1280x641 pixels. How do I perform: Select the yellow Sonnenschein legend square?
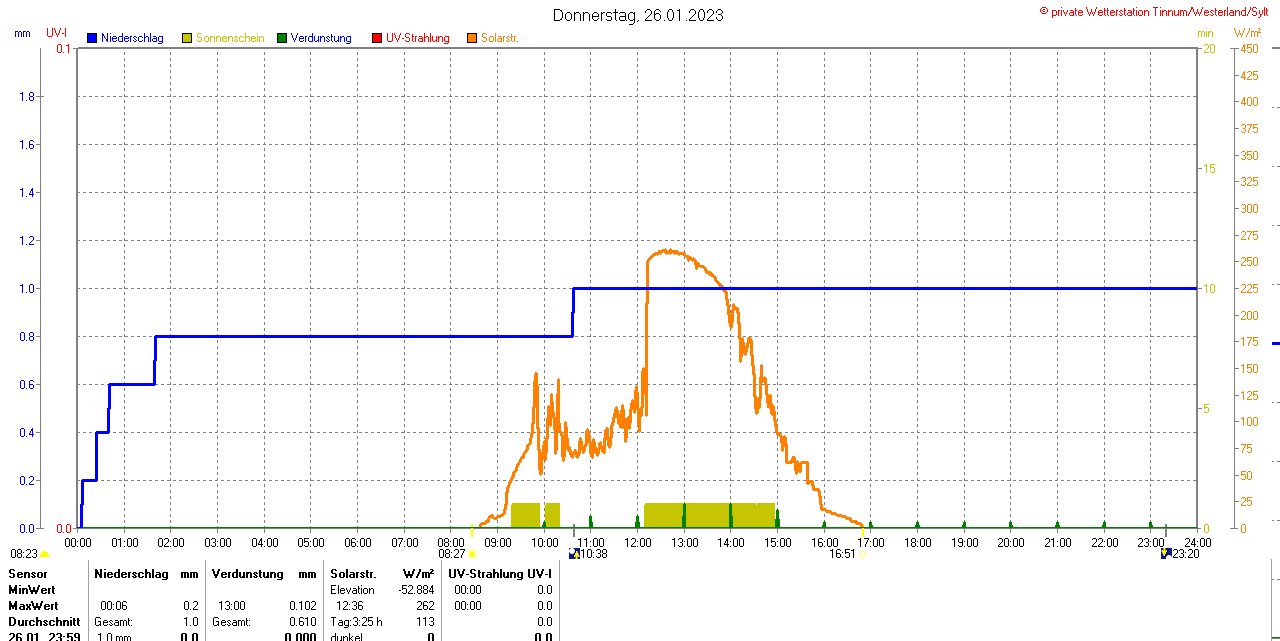pos(187,38)
